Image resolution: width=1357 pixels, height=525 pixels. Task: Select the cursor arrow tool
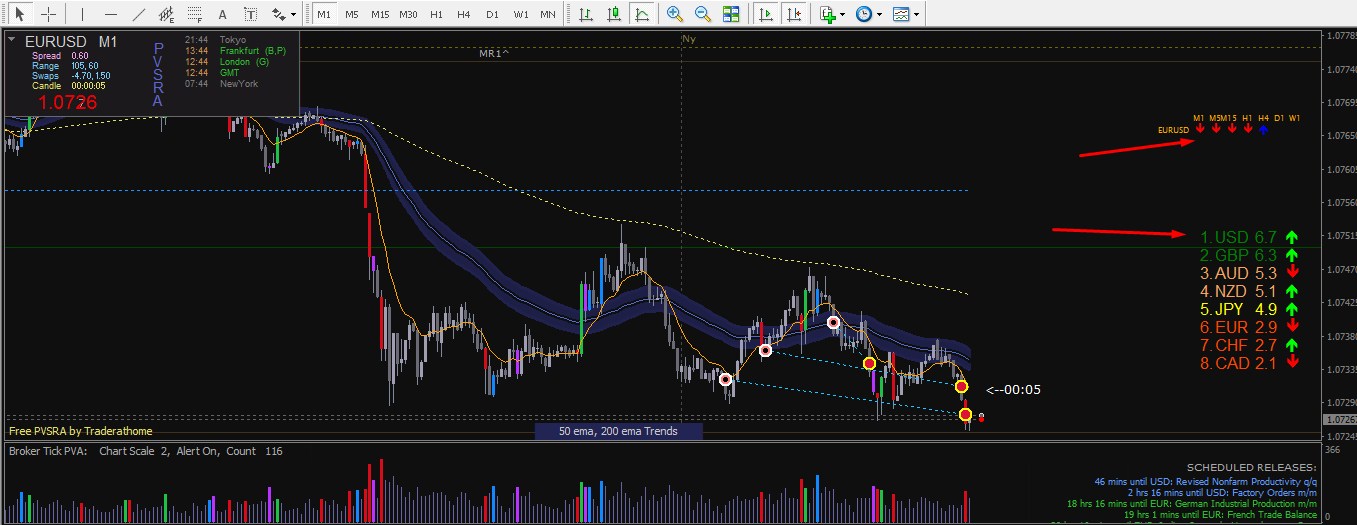pos(19,15)
